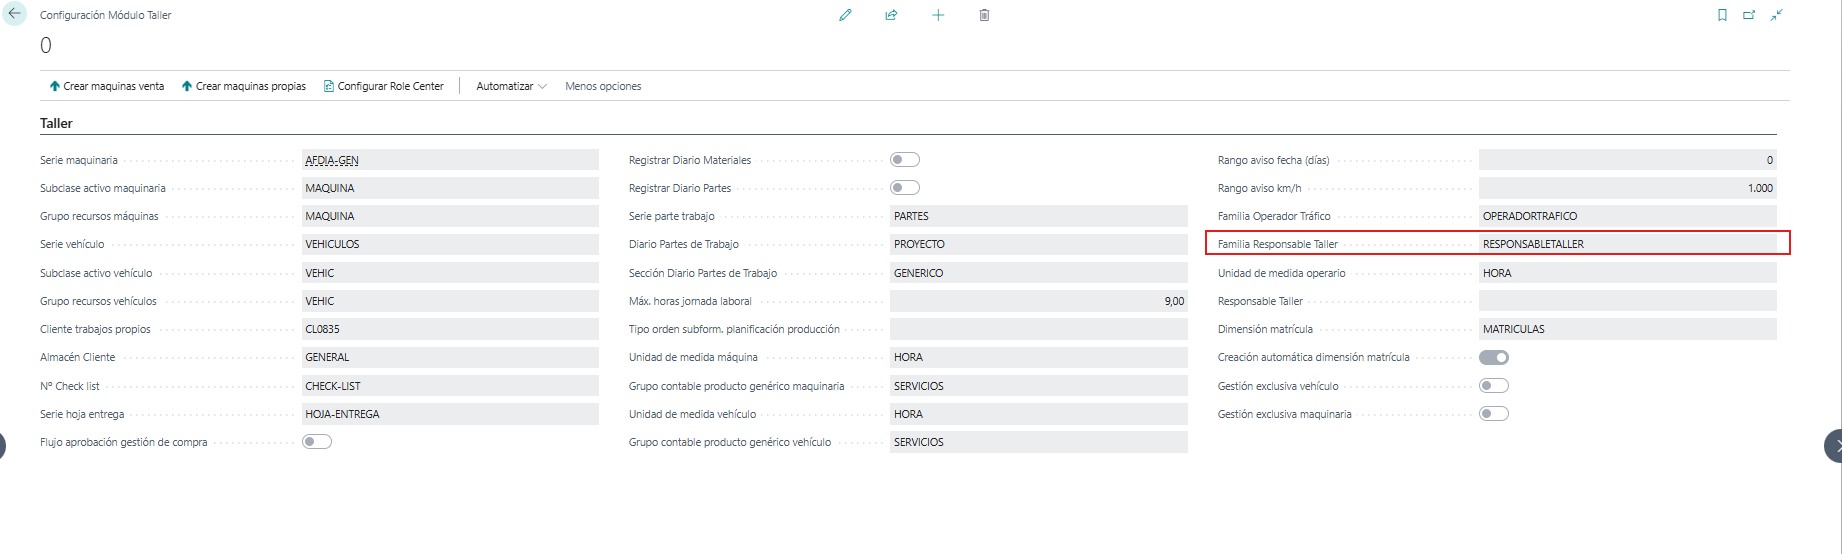This screenshot has width=1842, height=554.
Task: Toggle Registrar Diario Partes switch
Action: [x=905, y=188]
